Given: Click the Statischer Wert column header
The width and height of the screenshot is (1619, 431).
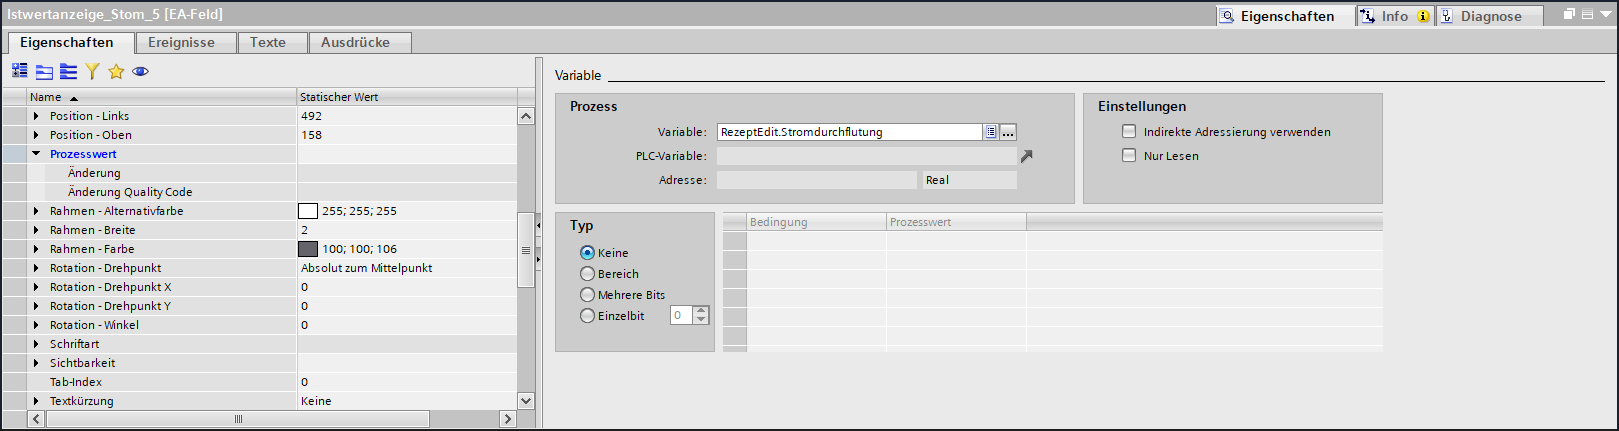Looking at the screenshot, I should point(407,97).
